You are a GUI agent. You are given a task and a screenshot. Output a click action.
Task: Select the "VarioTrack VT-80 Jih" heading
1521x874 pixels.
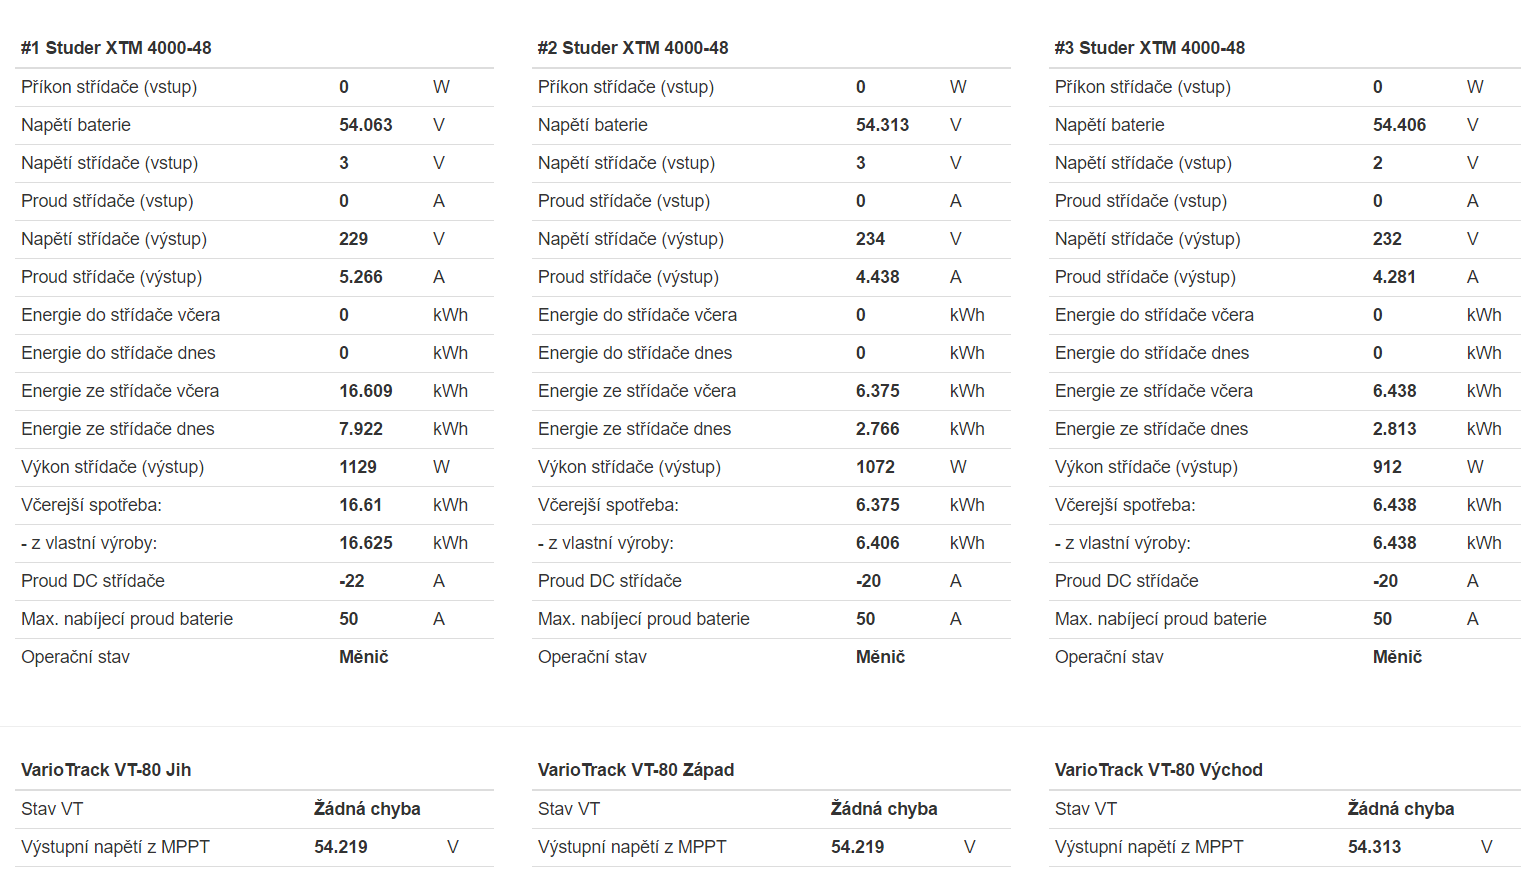106,770
